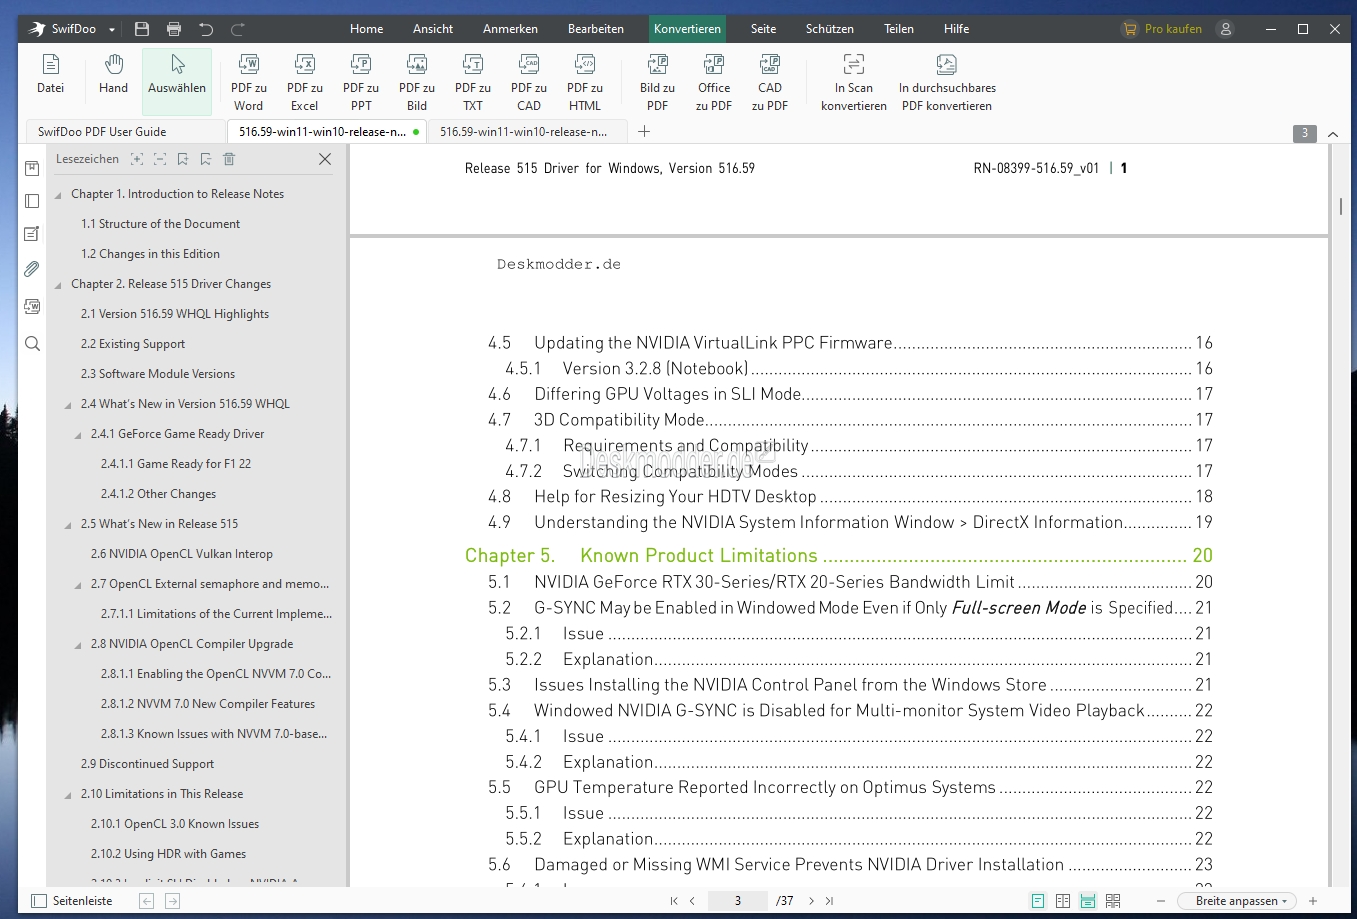Collapse 2.4.1 GeForce Game Ready Driver node

[x=78, y=435]
